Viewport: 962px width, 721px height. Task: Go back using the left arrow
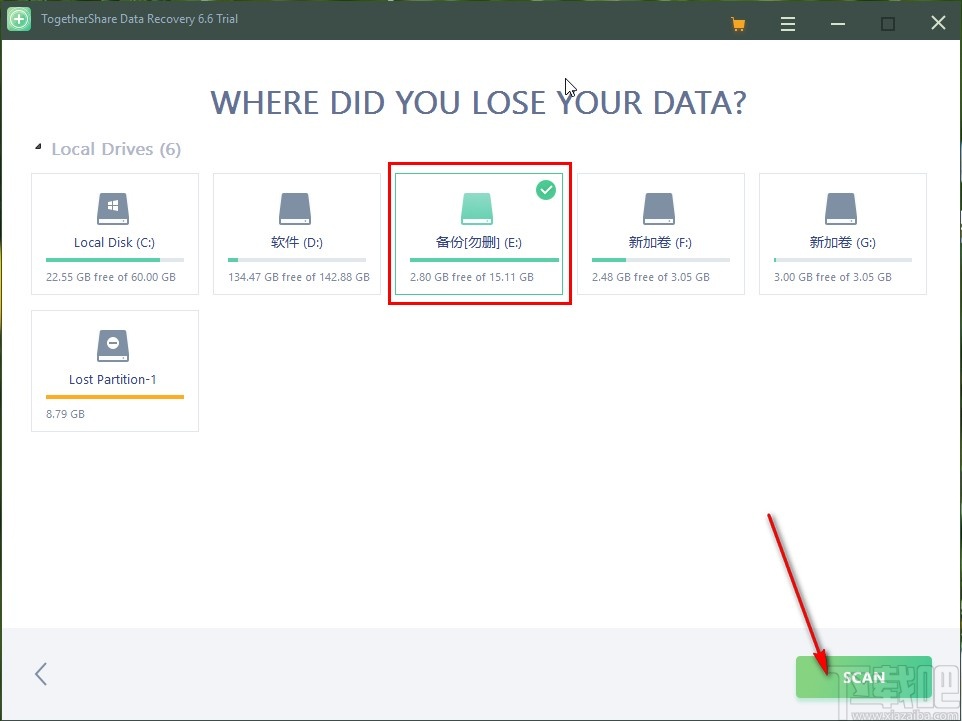coord(41,674)
